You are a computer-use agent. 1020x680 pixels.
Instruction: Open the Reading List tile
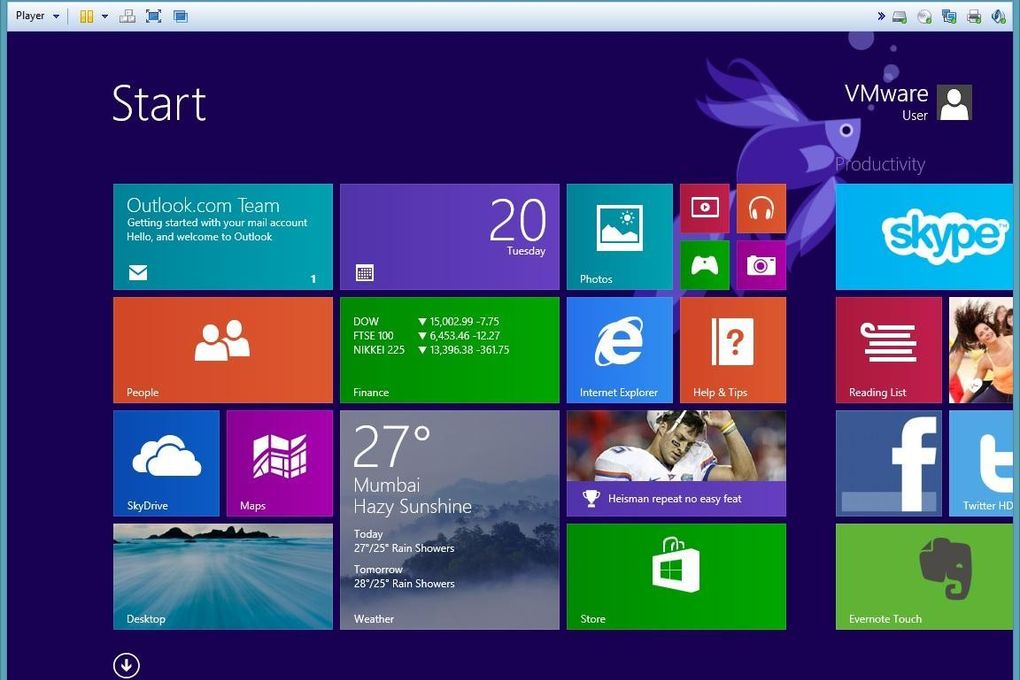pyautogui.click(x=889, y=350)
